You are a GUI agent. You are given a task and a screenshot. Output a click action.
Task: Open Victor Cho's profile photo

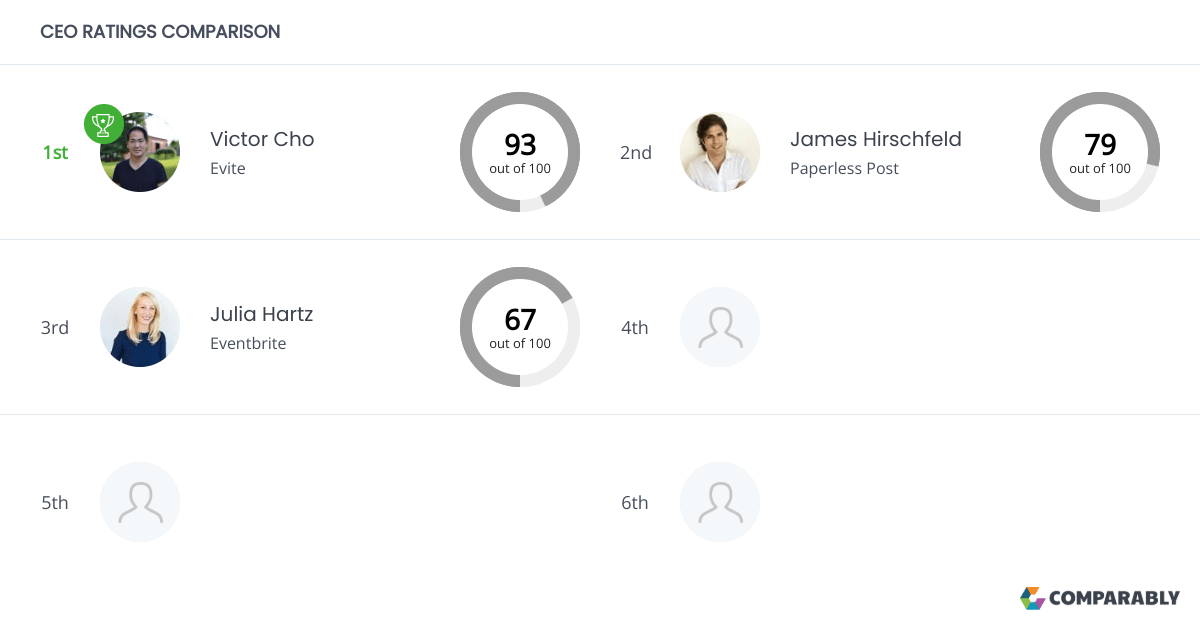click(142, 156)
